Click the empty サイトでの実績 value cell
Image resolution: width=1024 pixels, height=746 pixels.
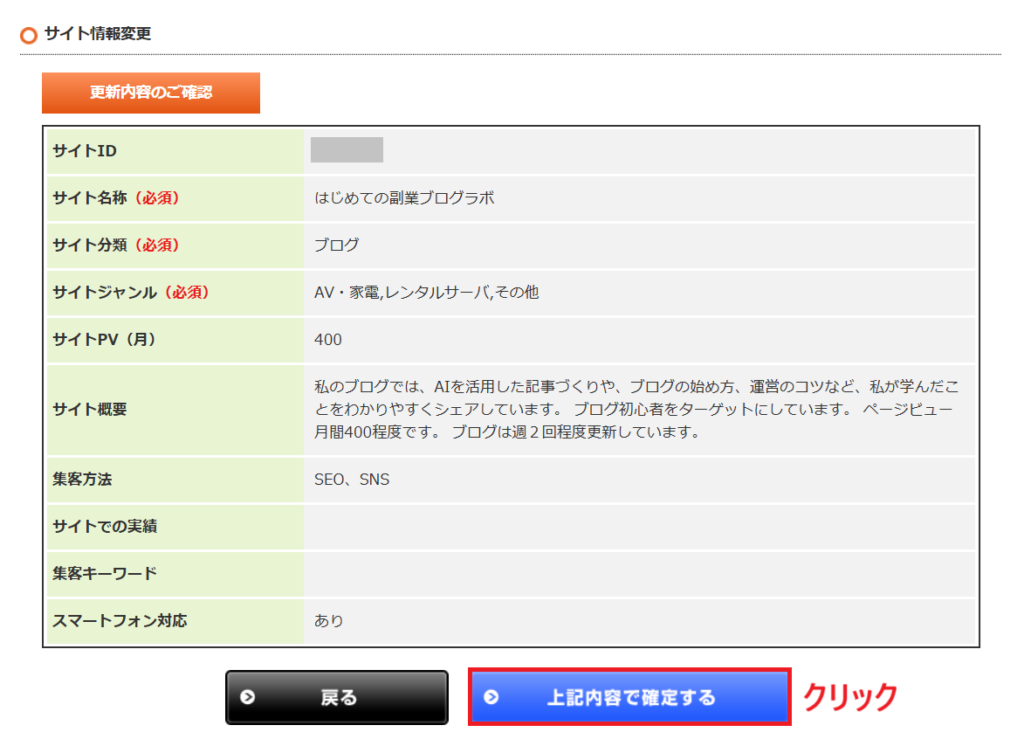(x=640, y=526)
